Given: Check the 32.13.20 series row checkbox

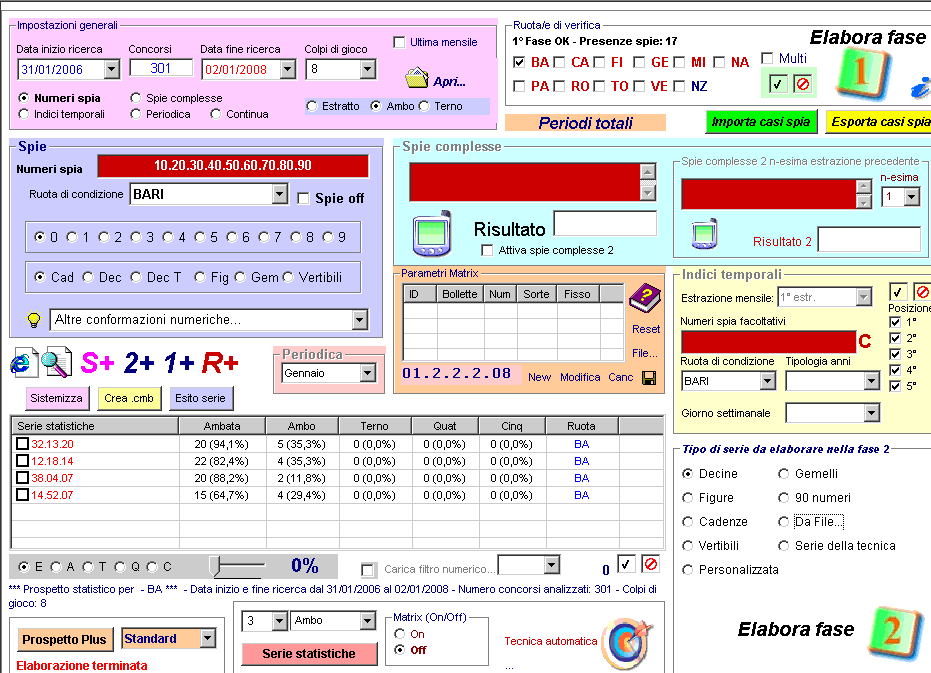Looking at the screenshot, I should pos(23,444).
